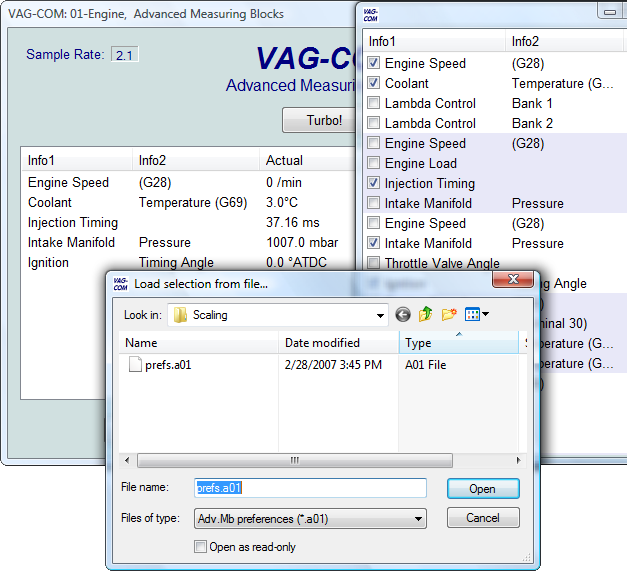Click the Back arrow icon in file dialog

click(x=403, y=315)
